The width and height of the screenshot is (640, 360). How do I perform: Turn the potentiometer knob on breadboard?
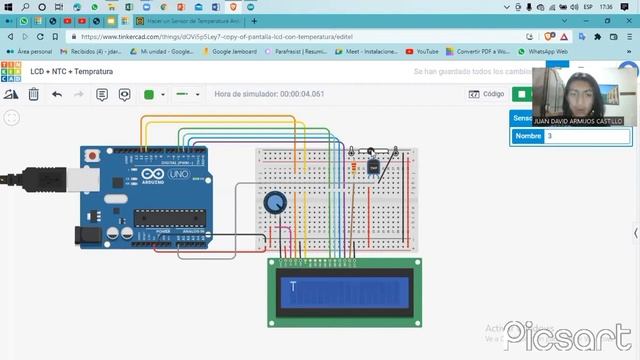[x=275, y=202]
